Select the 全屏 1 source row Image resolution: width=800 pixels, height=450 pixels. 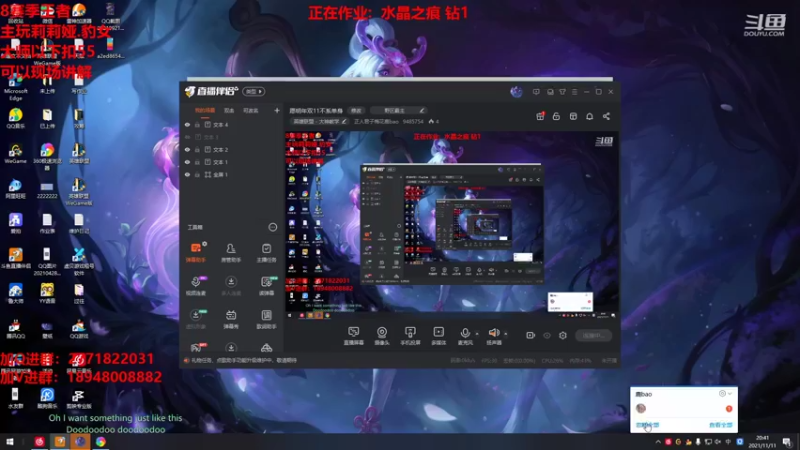(x=232, y=174)
